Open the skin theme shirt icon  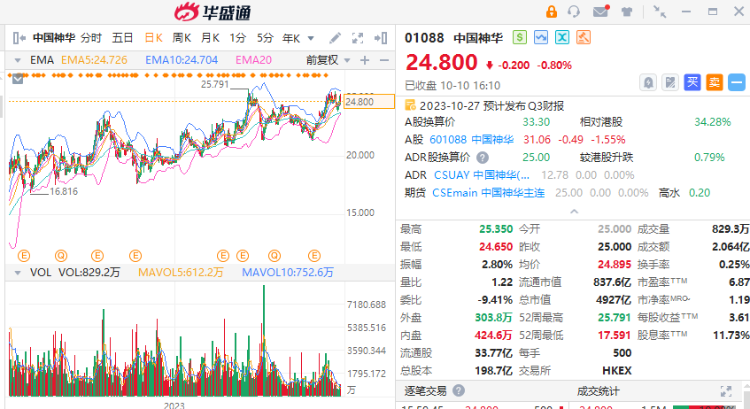pos(627,12)
